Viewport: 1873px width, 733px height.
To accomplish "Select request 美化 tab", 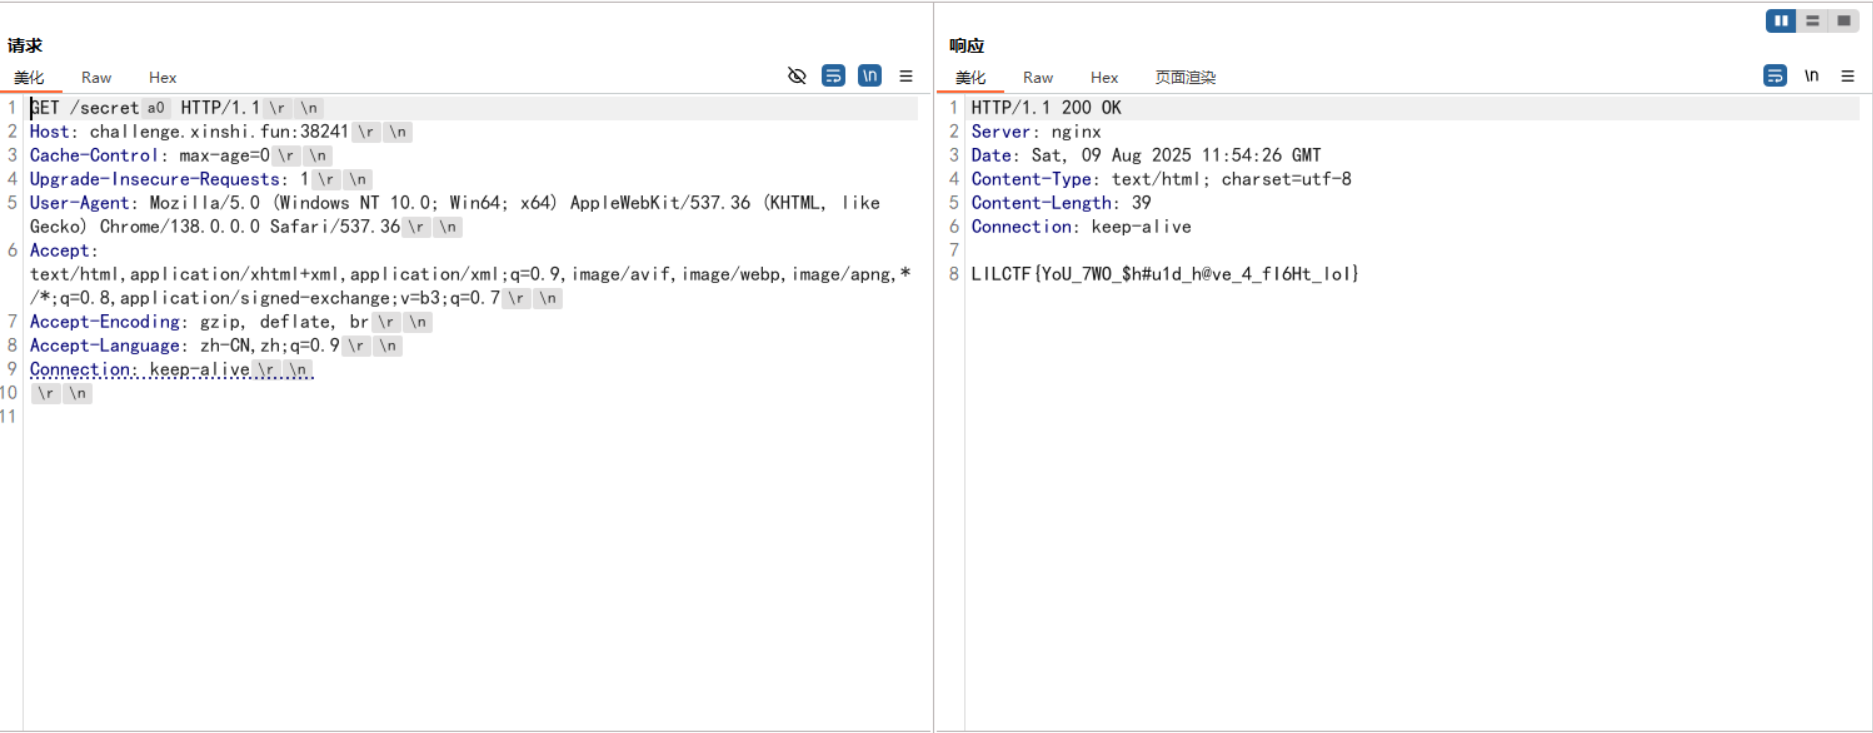I will pyautogui.click(x=29, y=78).
